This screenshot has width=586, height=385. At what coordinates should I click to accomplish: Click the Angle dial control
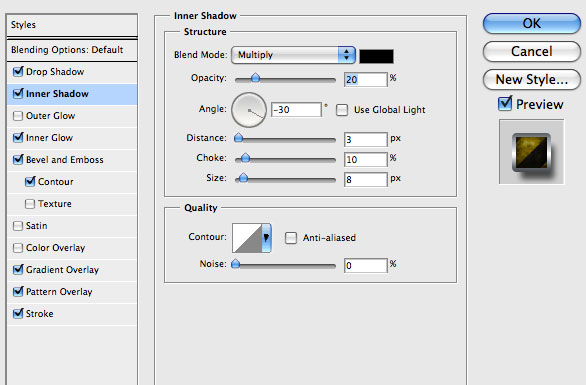click(x=249, y=110)
